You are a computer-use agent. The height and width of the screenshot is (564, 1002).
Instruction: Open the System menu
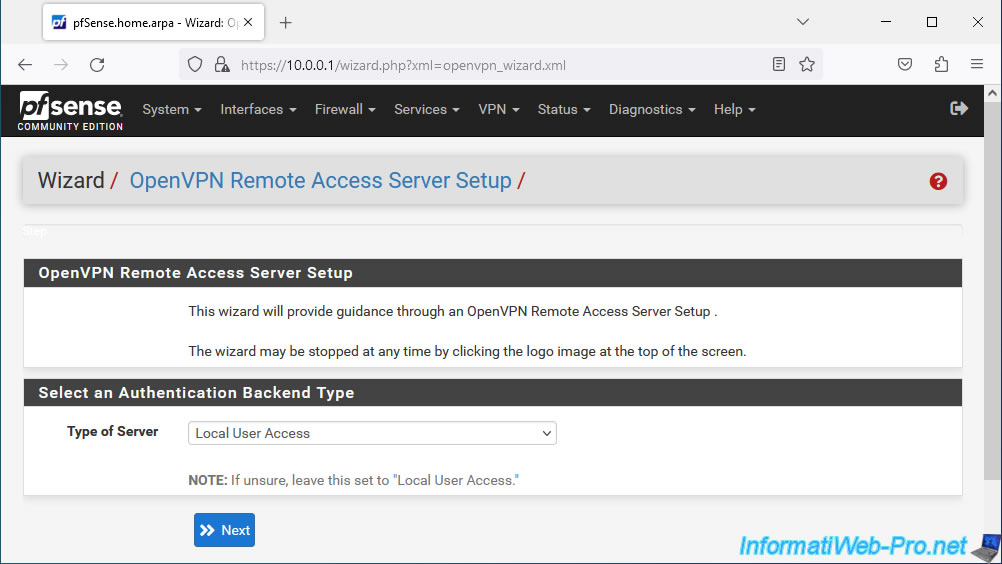[172, 109]
